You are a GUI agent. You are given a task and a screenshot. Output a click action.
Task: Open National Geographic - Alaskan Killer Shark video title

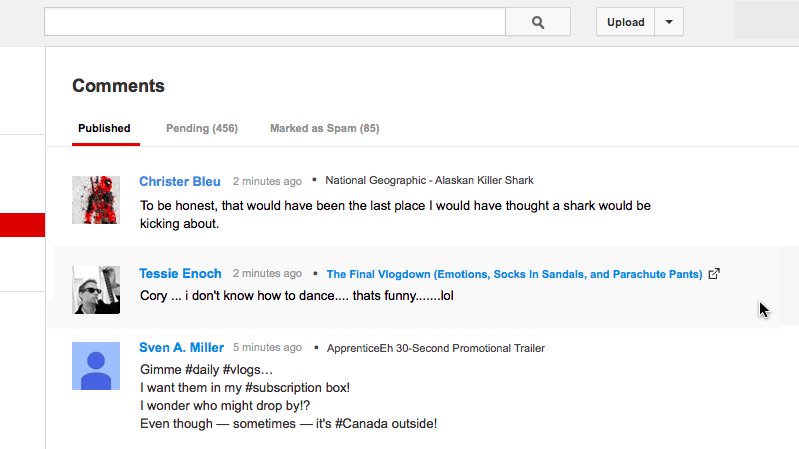(429, 181)
